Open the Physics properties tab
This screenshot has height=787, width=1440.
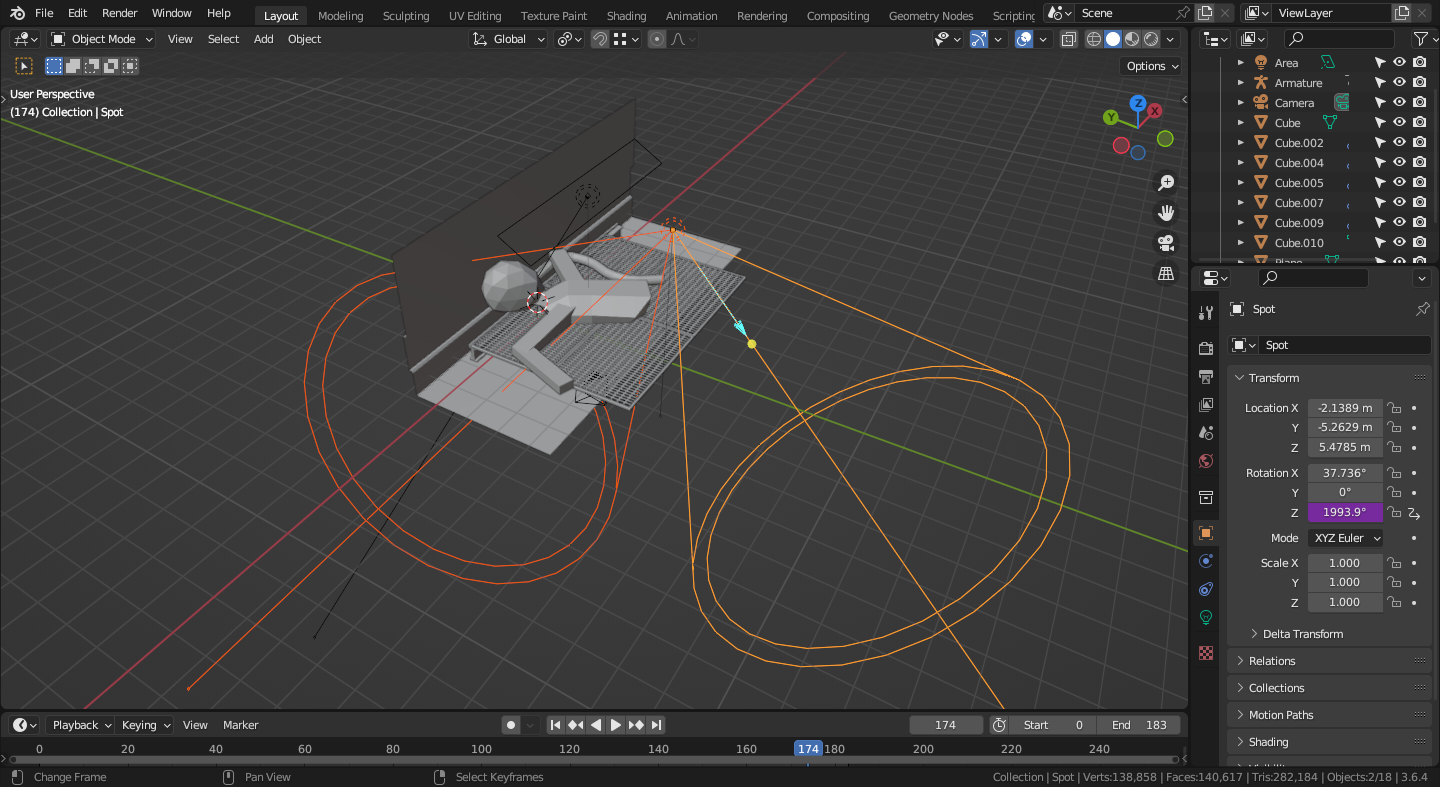(x=1206, y=561)
